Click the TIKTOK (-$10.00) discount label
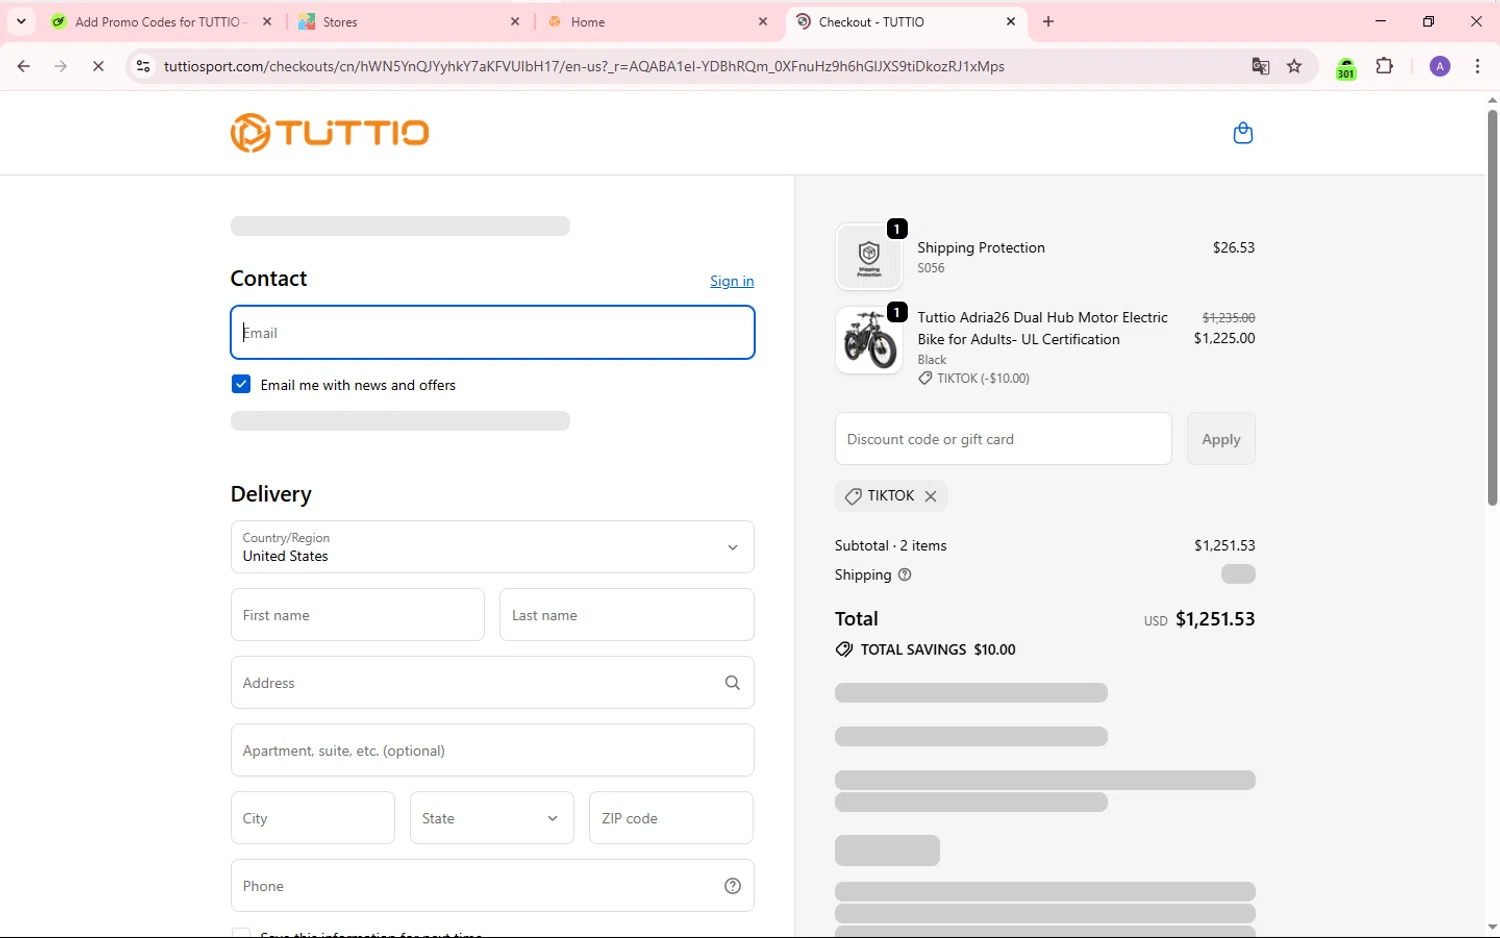This screenshot has width=1500, height=938. click(983, 378)
